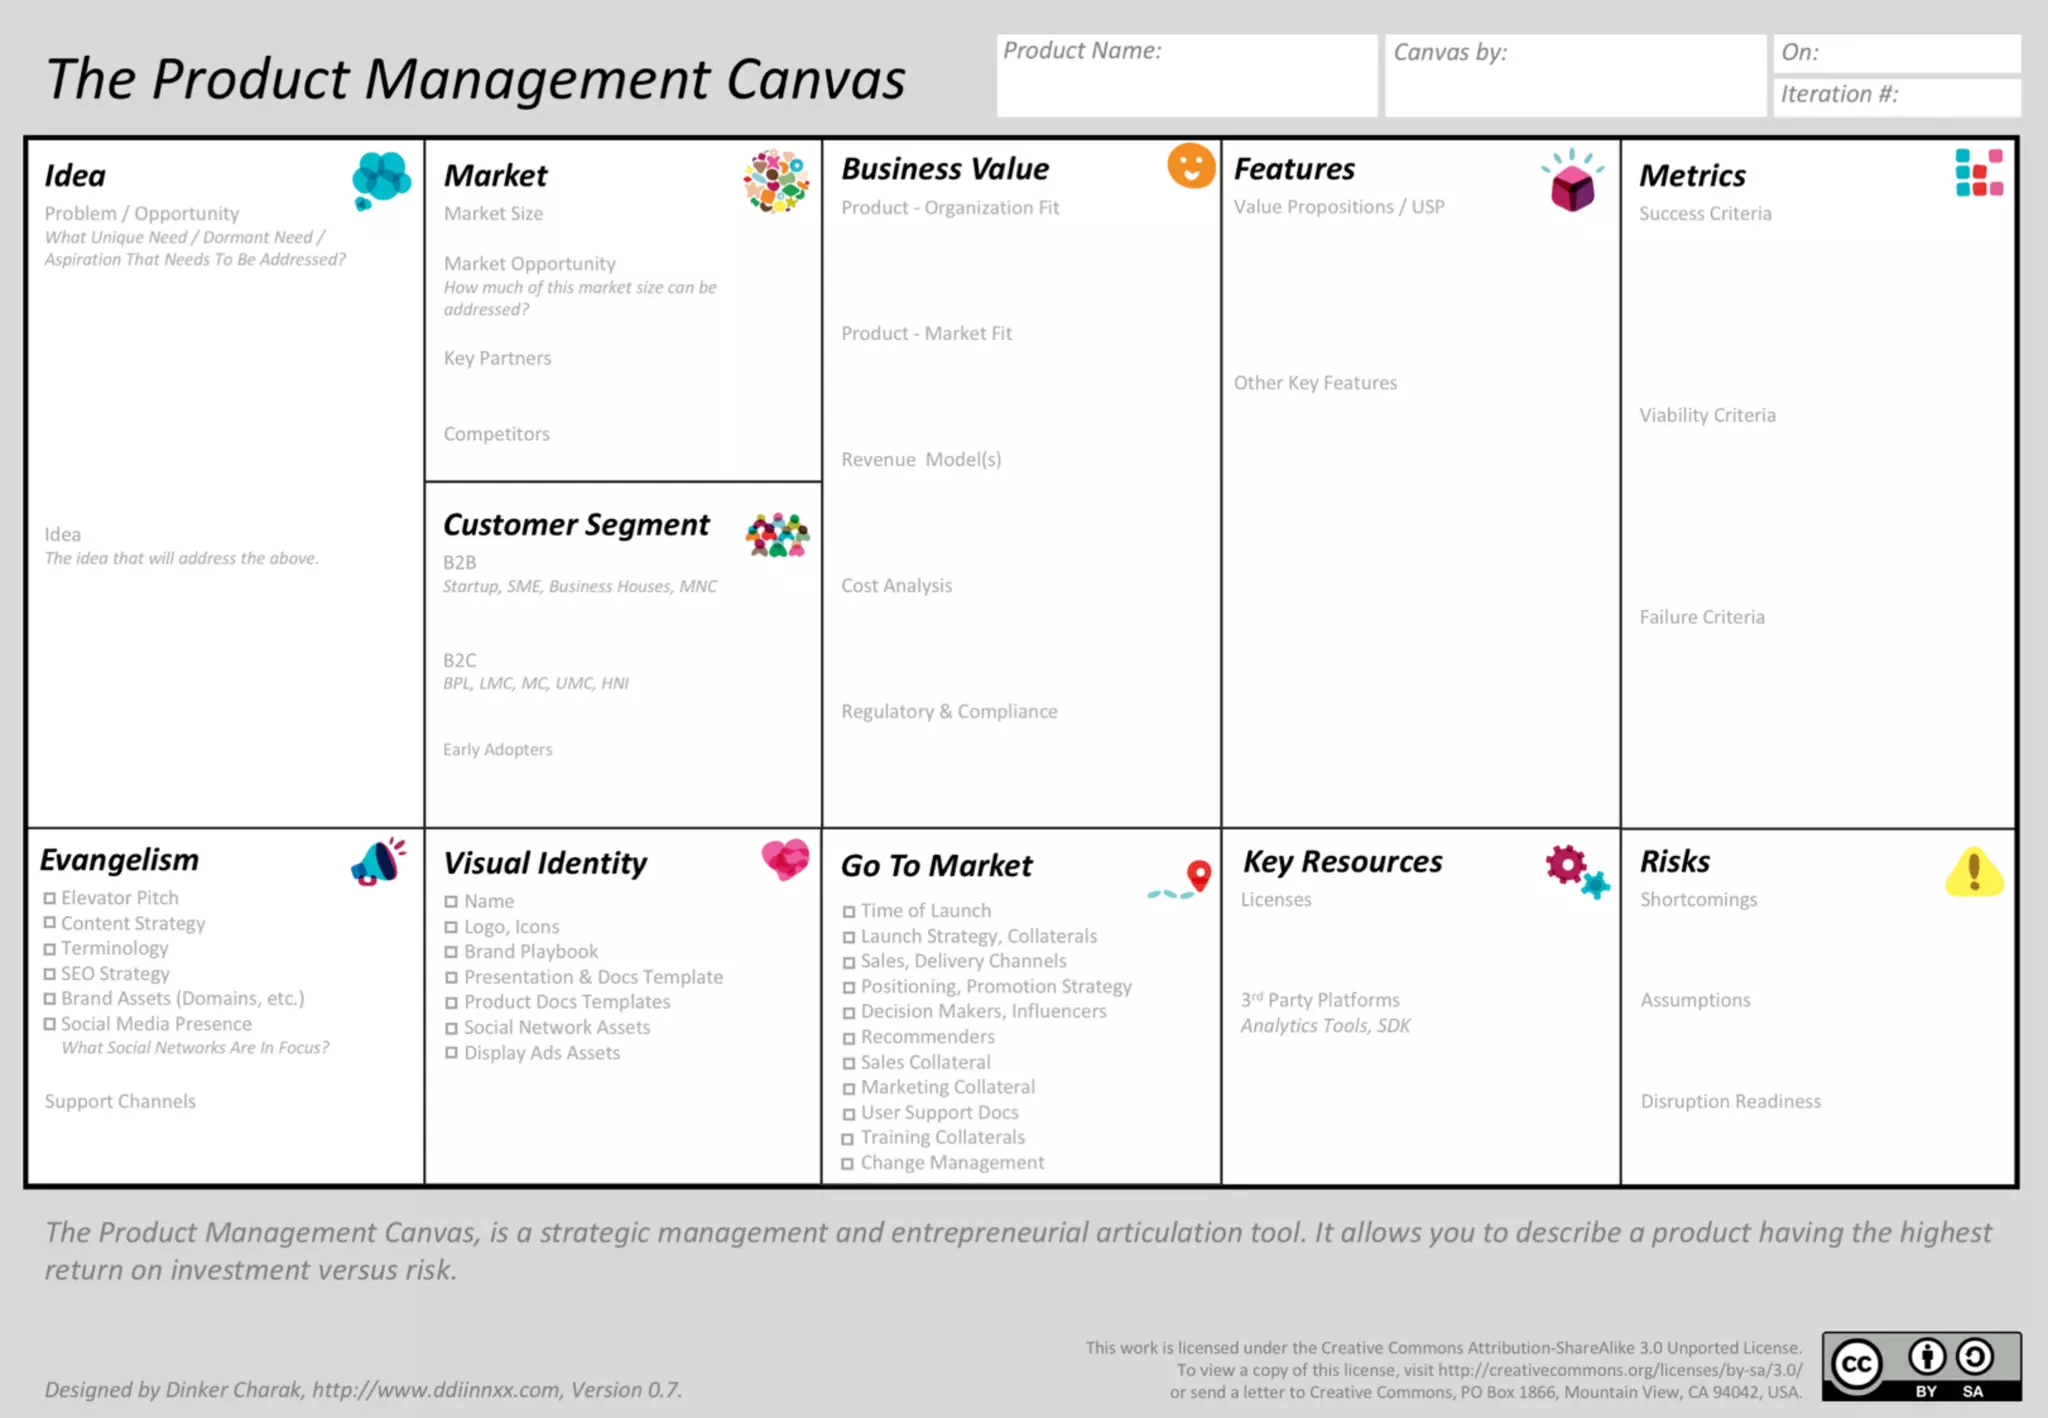Viewport: 2048px width, 1418px height.
Task: Click the Product - Market Fit label
Action: (926, 333)
